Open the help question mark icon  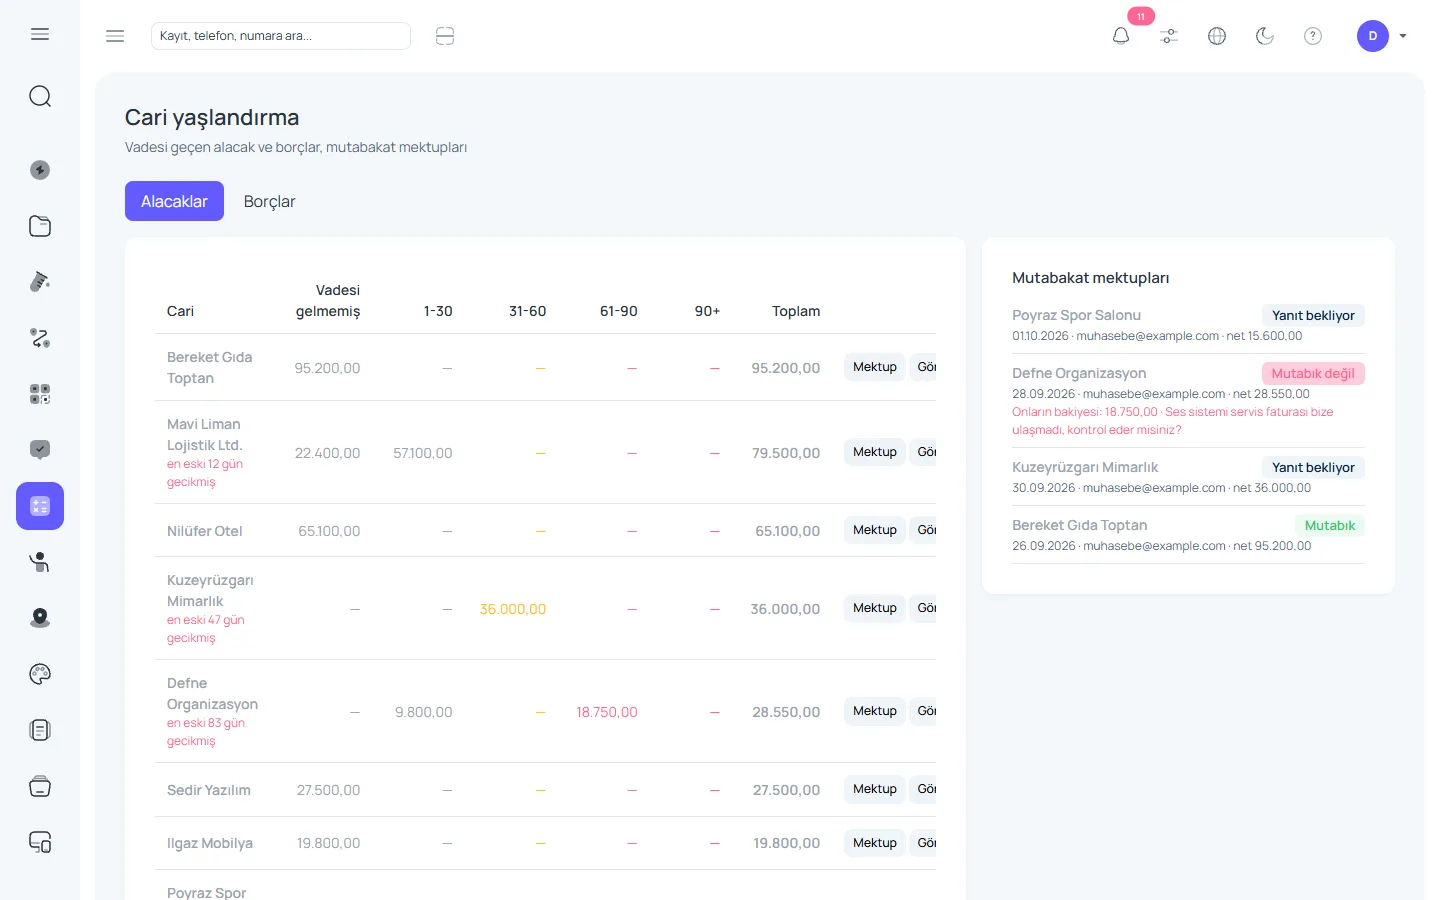(1313, 36)
